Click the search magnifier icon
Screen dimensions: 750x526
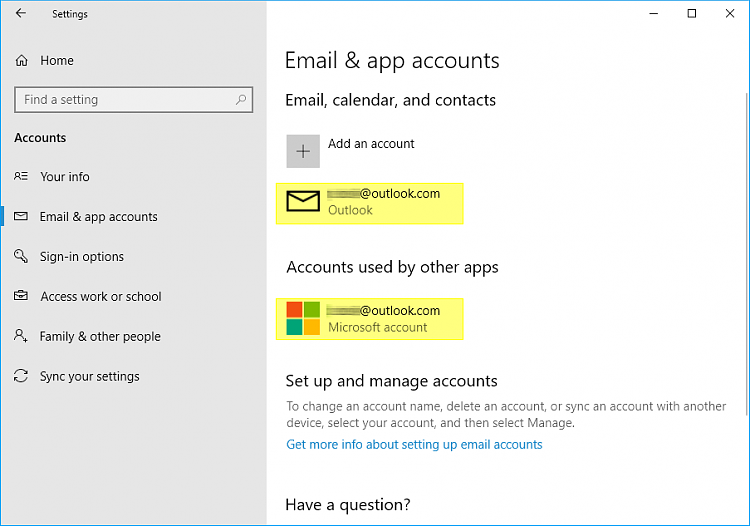click(x=241, y=99)
